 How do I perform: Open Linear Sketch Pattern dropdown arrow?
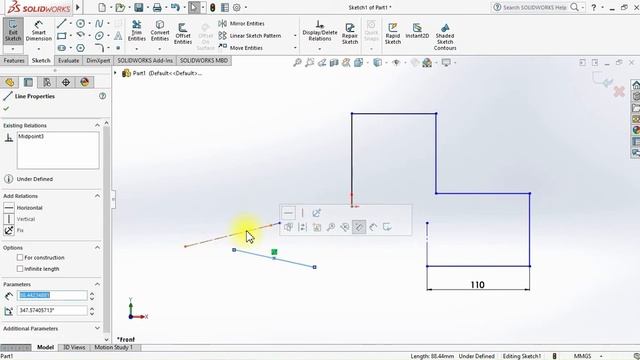295,36
